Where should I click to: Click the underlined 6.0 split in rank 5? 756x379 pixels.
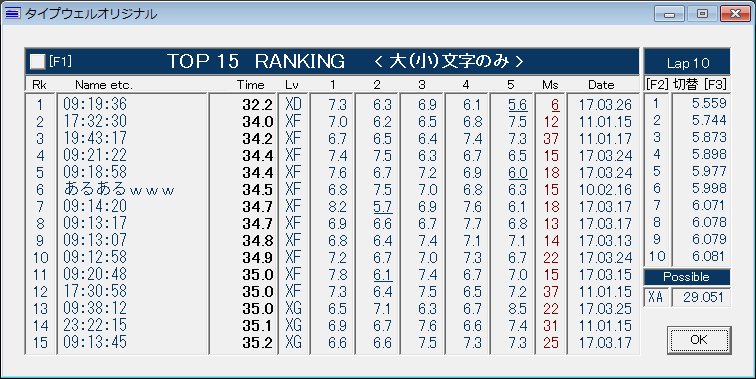[517, 173]
